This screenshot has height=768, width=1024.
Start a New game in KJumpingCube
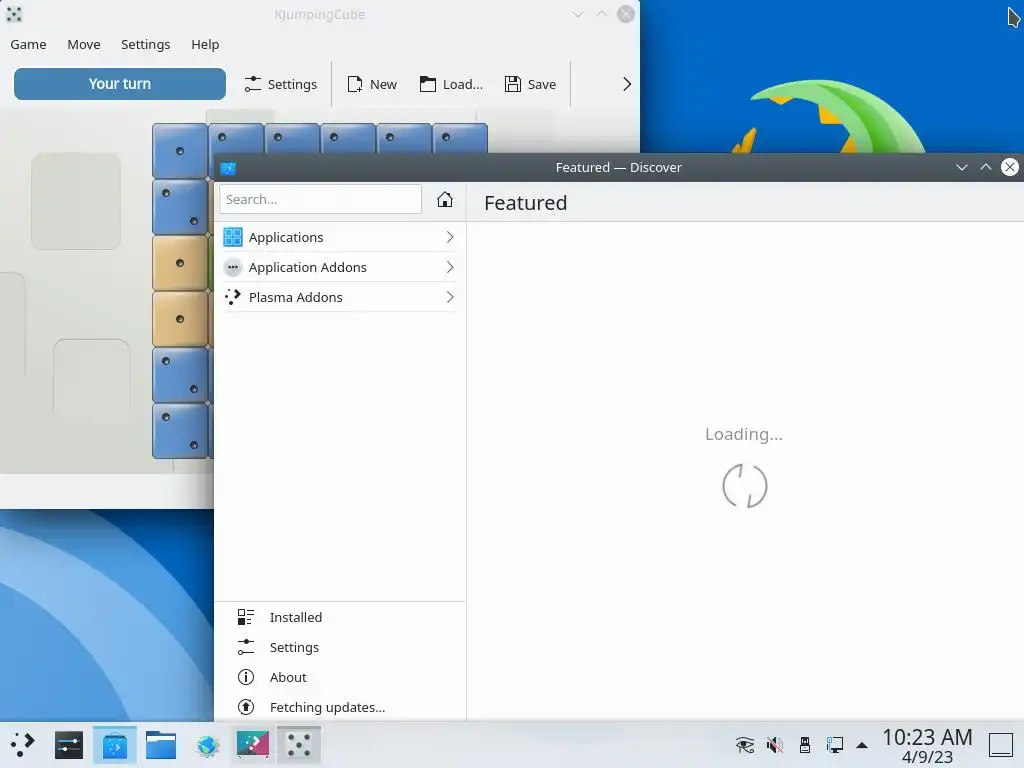372,84
